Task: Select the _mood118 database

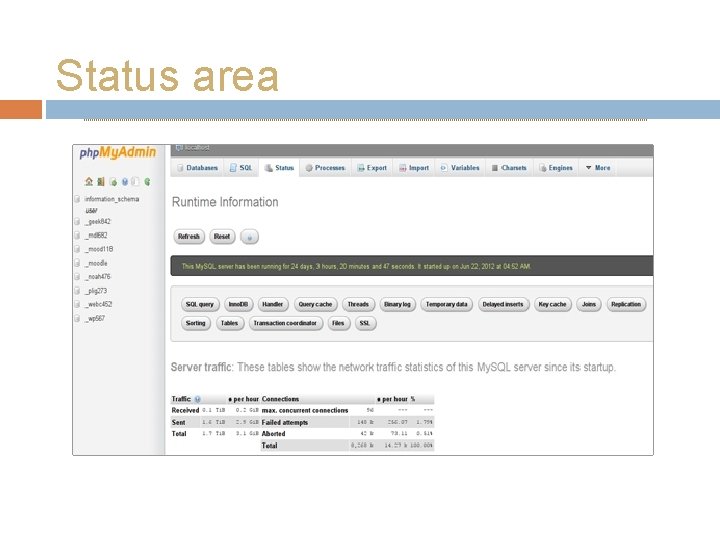Action: click(x=99, y=249)
